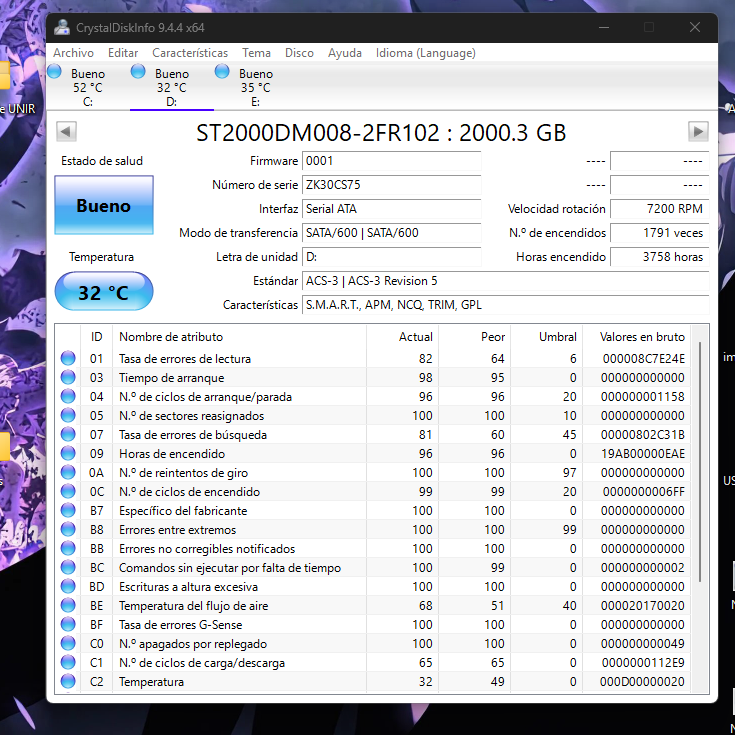Click the Estándar field ACS-3 Revision 5
The image size is (735, 735).
click(x=505, y=281)
